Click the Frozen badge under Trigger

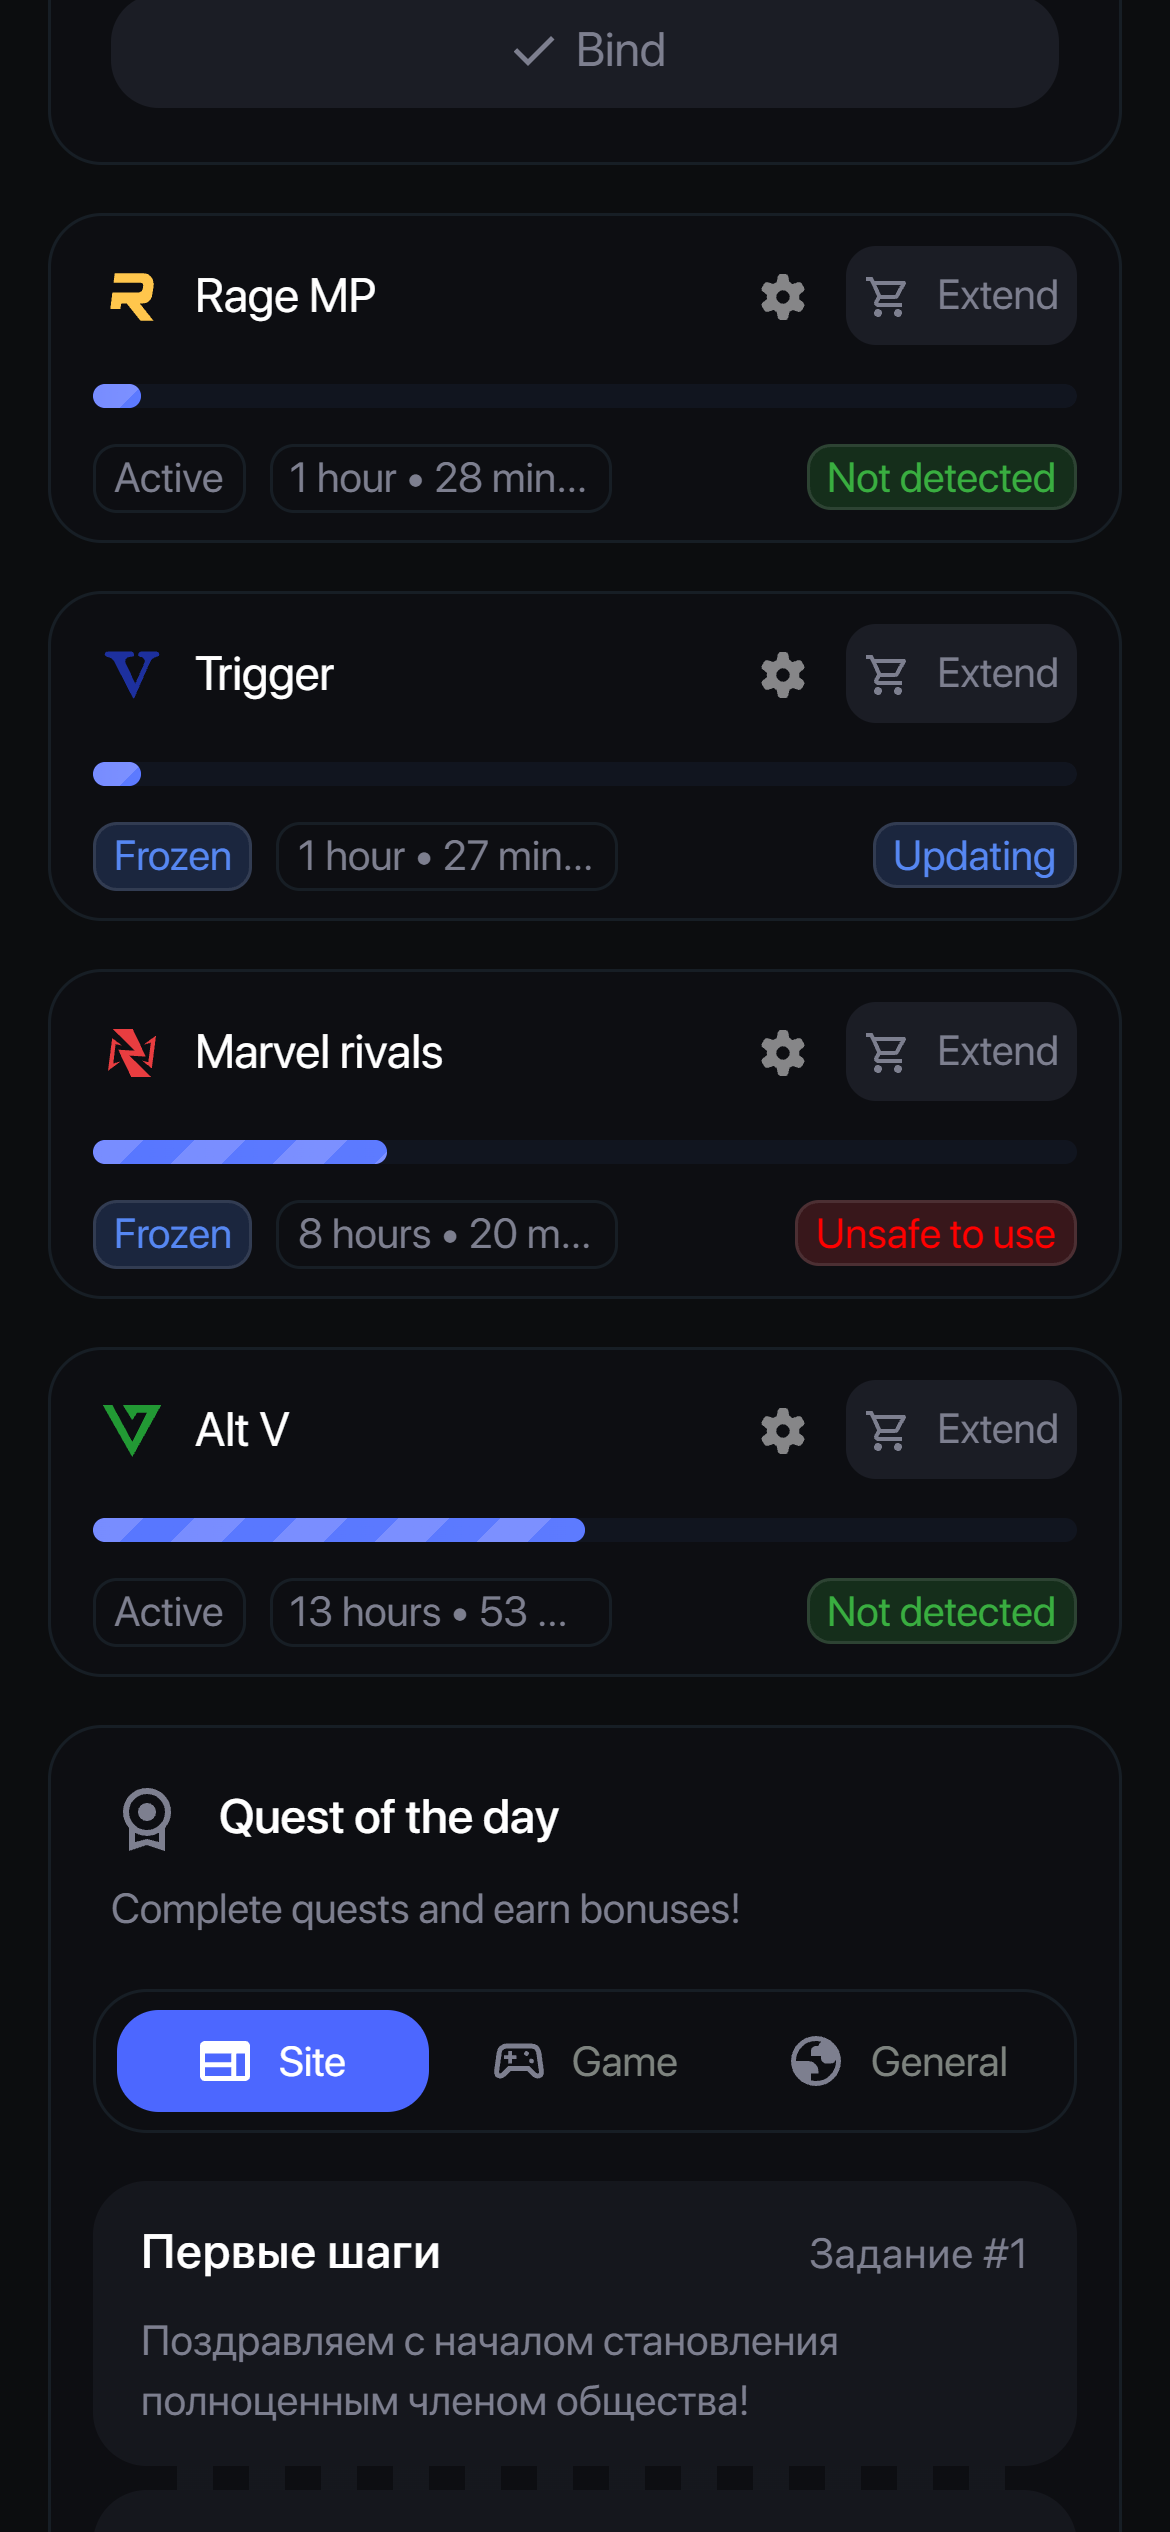[172, 857]
